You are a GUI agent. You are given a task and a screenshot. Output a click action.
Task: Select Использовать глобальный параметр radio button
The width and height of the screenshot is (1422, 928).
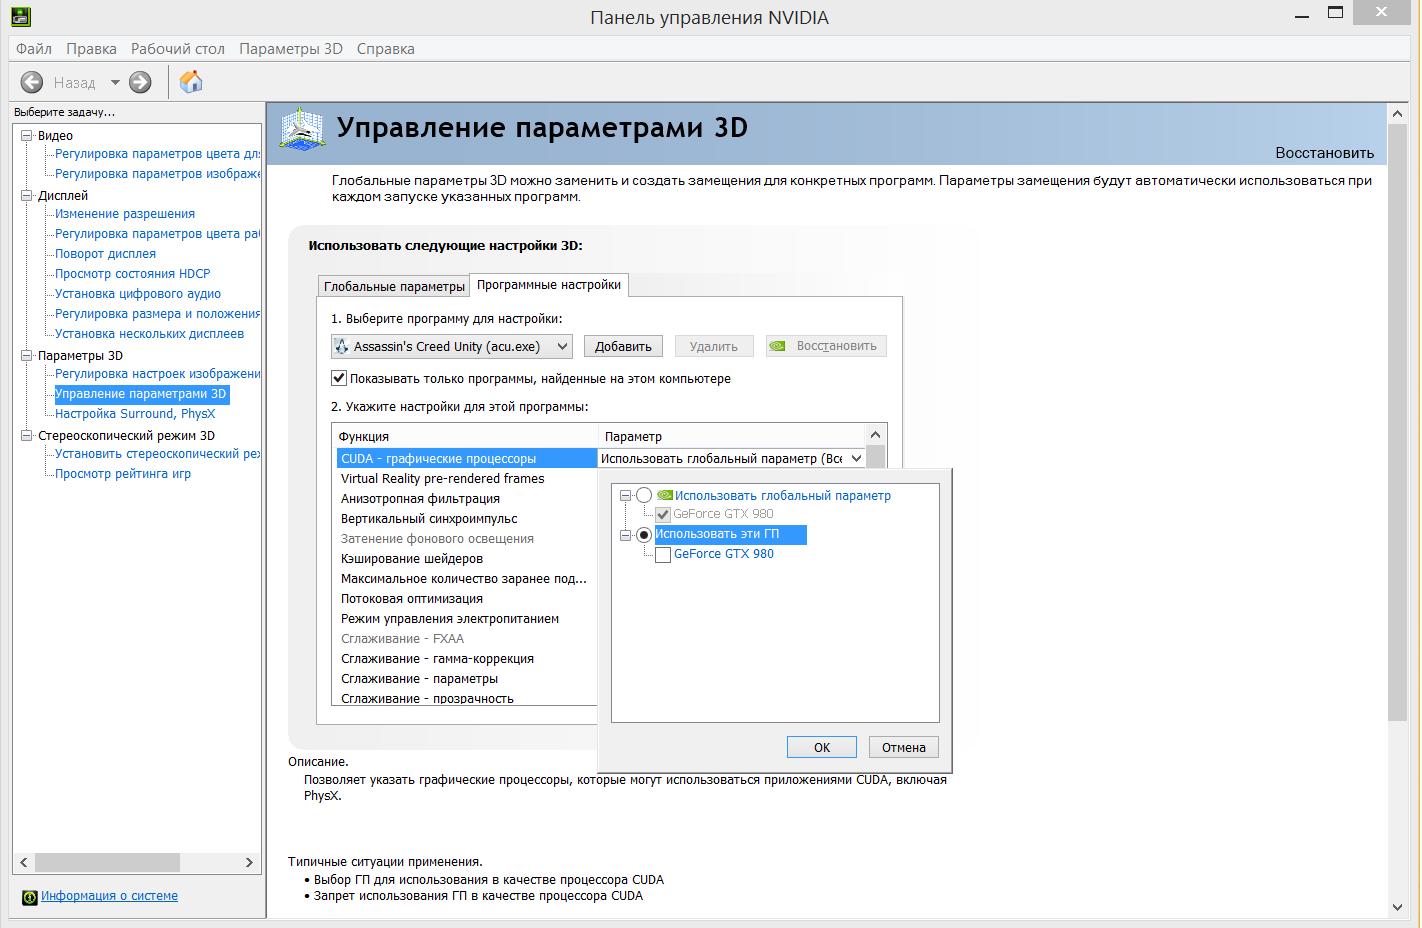pos(644,495)
